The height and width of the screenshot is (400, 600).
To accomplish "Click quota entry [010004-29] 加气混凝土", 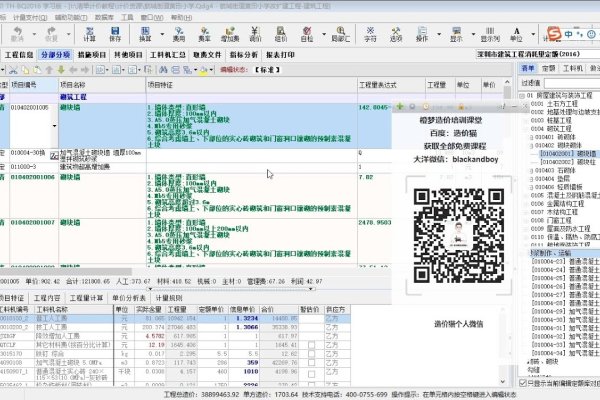I will (x=566, y=311).
